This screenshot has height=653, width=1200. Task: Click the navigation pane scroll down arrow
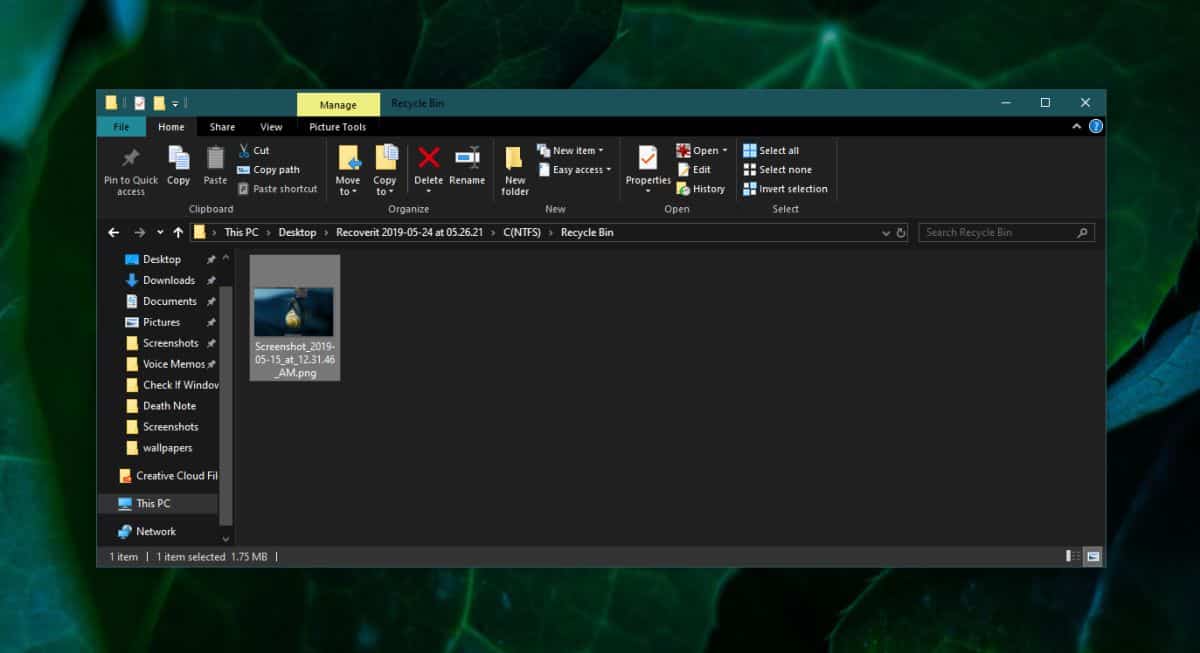(x=226, y=539)
